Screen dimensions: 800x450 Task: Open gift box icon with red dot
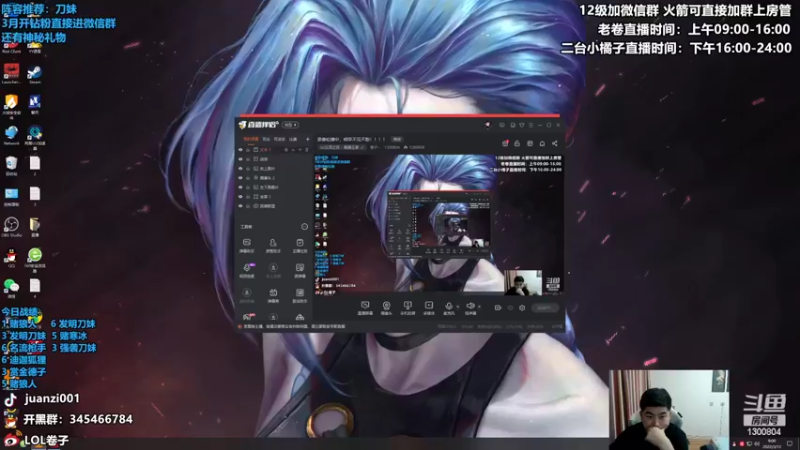click(505, 143)
